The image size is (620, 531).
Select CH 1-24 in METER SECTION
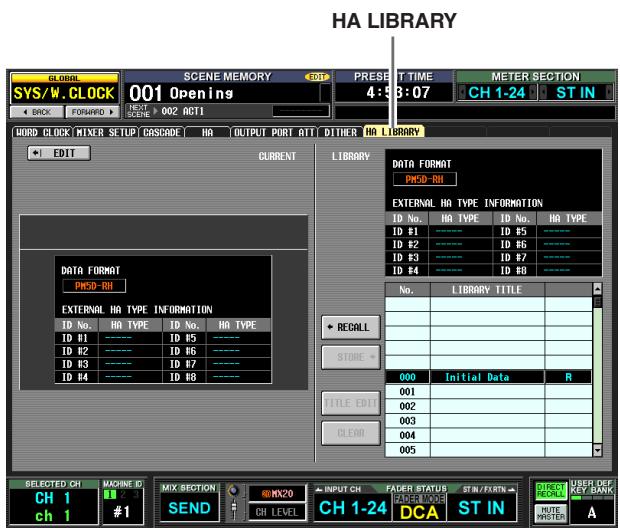click(x=497, y=93)
